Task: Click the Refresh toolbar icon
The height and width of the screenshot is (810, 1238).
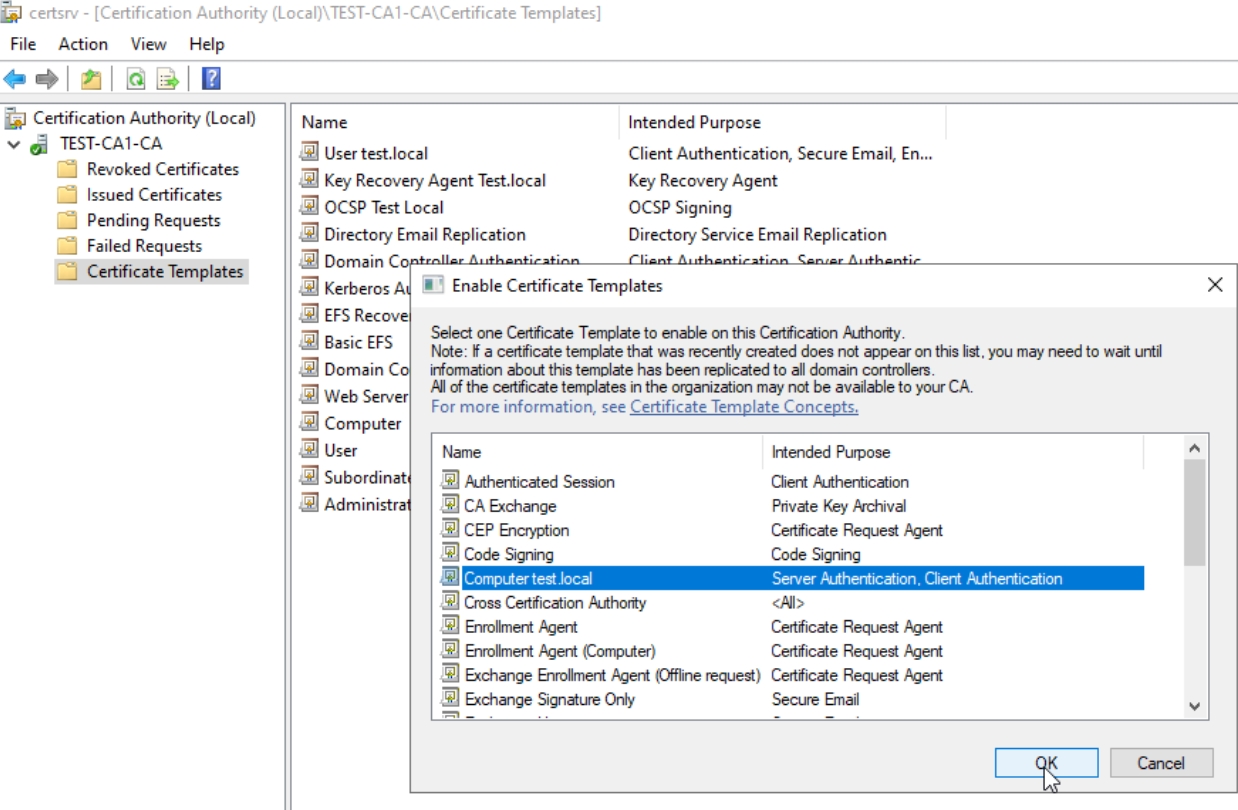Action: click(135, 79)
